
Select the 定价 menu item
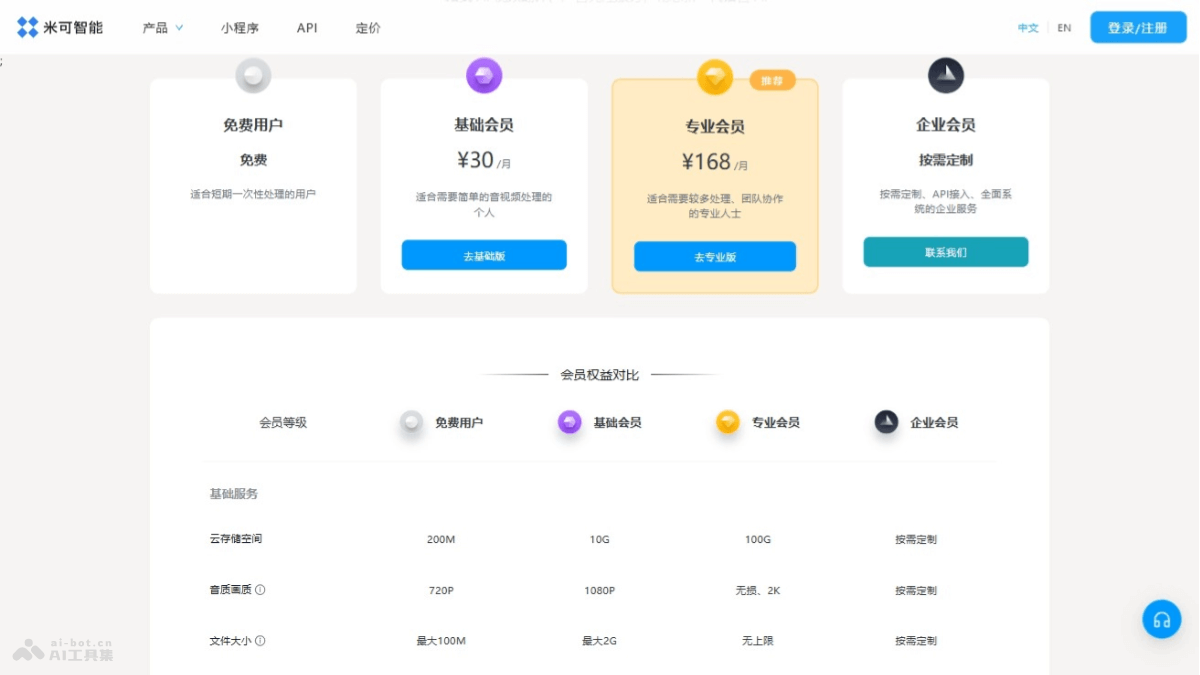click(x=367, y=28)
